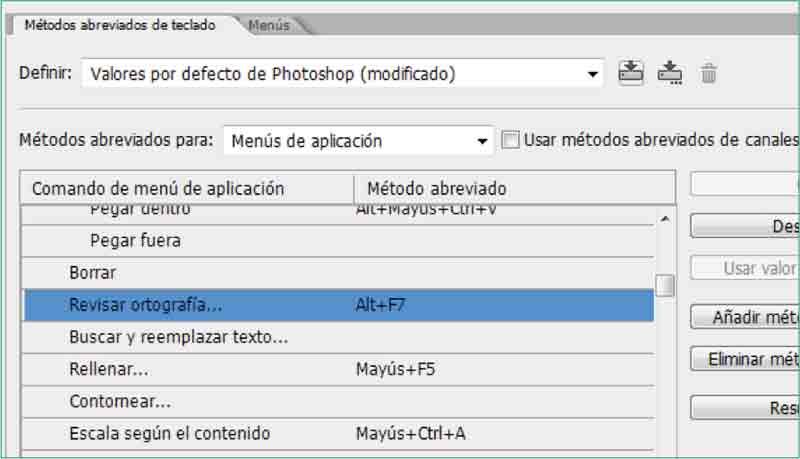Switch to the Menús tab

pos(269,25)
